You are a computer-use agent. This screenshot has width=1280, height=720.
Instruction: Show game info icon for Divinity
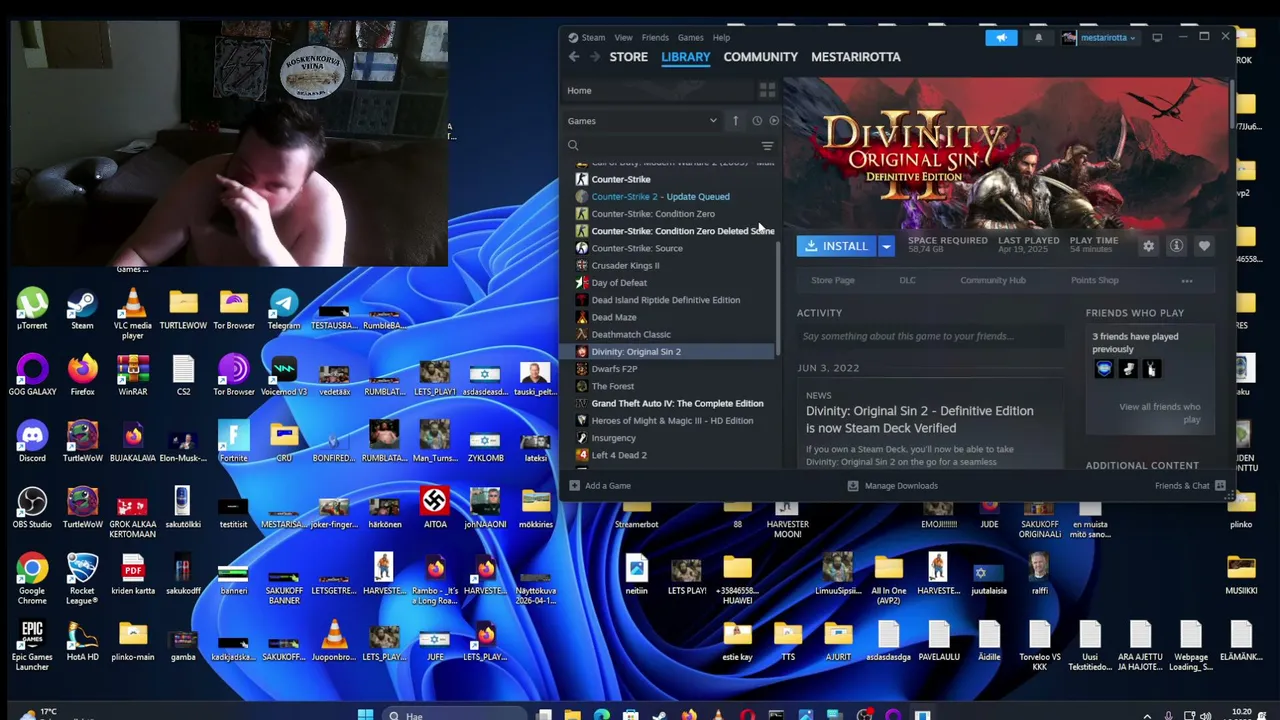[x=1176, y=246]
